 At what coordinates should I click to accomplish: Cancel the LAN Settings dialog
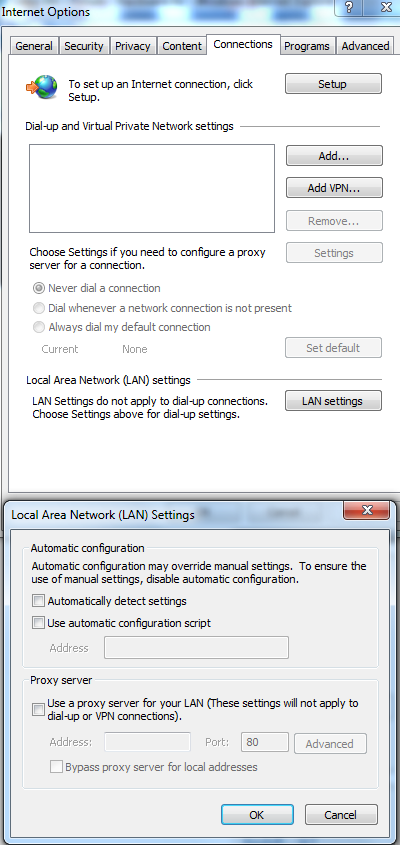tap(341, 815)
